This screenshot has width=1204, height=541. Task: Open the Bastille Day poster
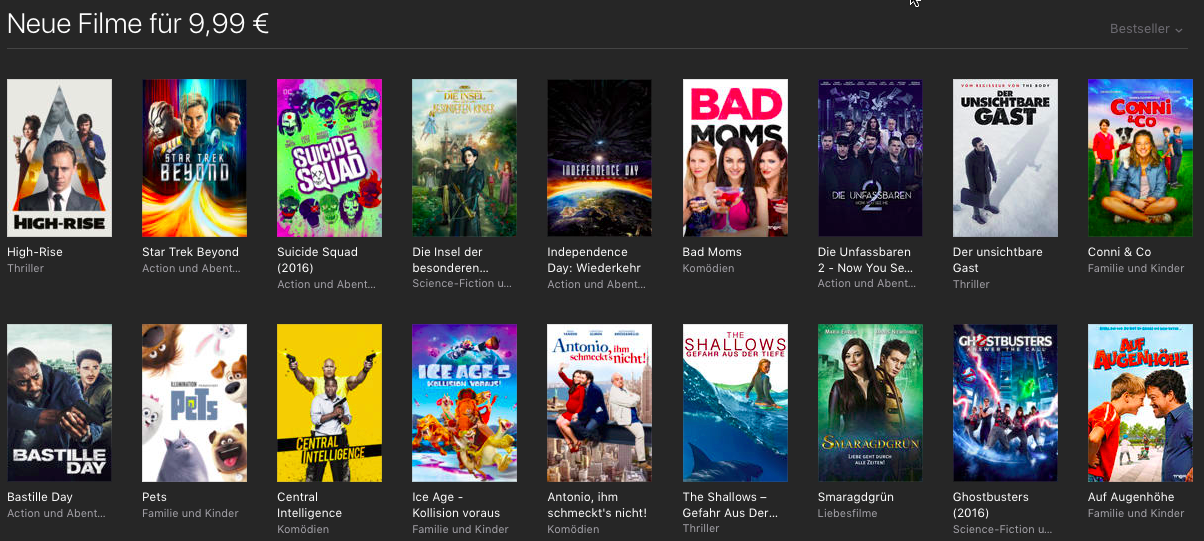[59, 403]
